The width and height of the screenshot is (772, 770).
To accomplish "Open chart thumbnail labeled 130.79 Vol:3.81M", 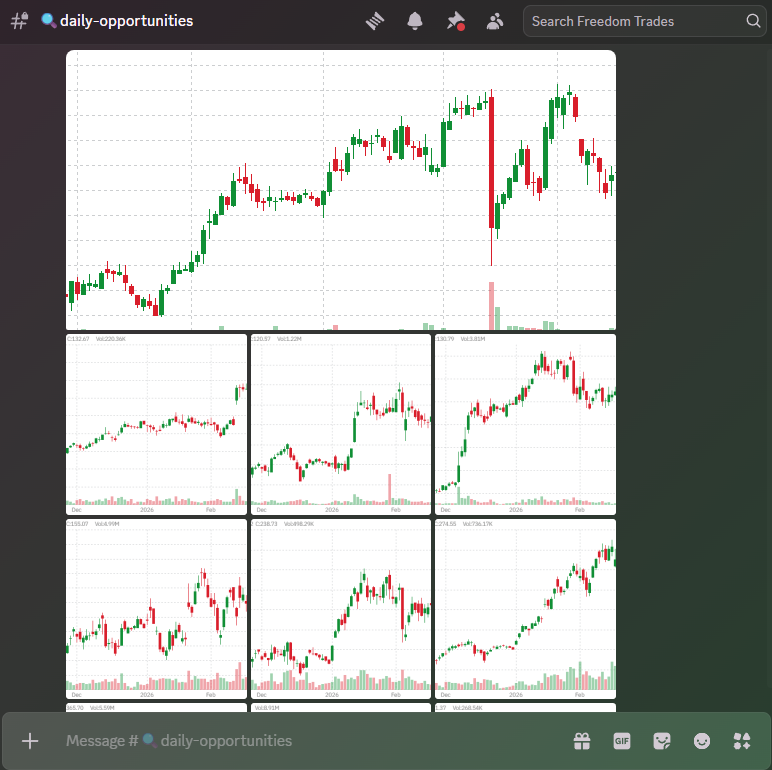I will (x=525, y=424).
